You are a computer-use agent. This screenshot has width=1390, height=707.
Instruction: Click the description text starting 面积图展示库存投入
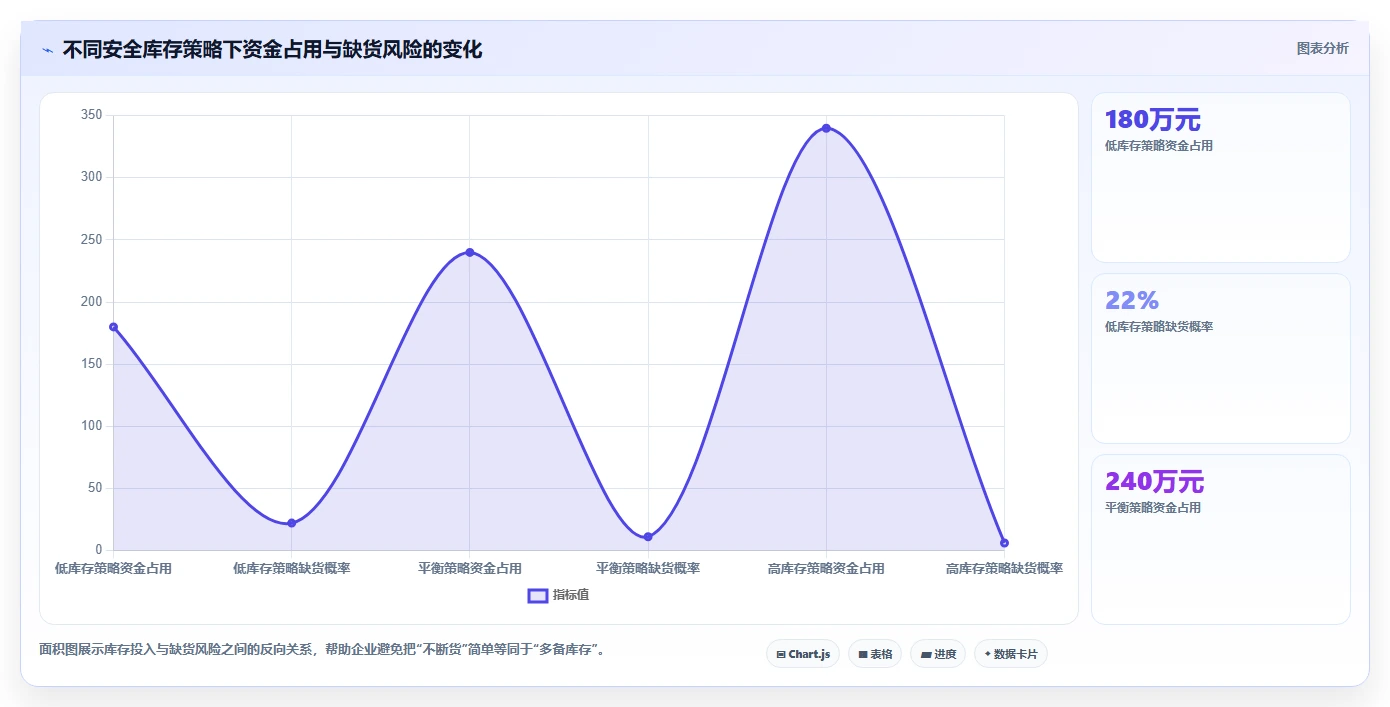tap(322, 649)
